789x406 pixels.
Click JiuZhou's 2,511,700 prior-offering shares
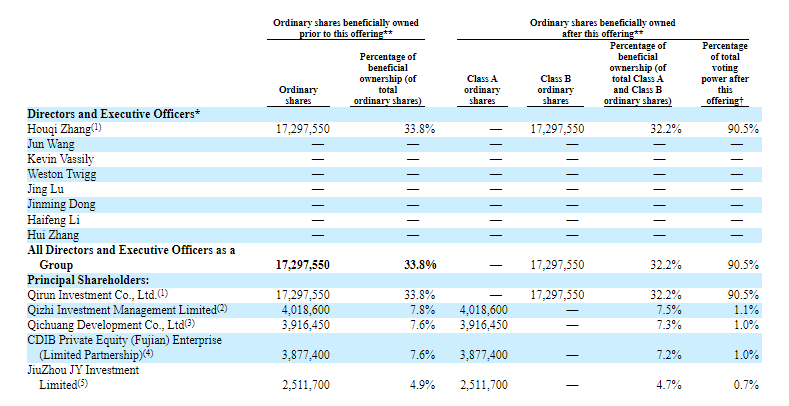[306, 385]
